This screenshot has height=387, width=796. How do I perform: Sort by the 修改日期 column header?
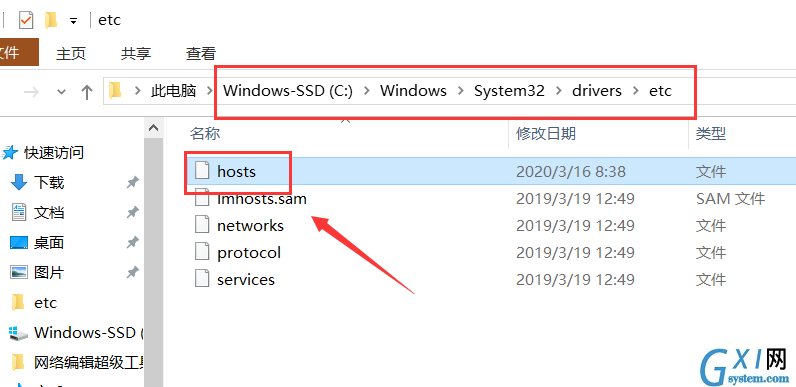pos(546,134)
